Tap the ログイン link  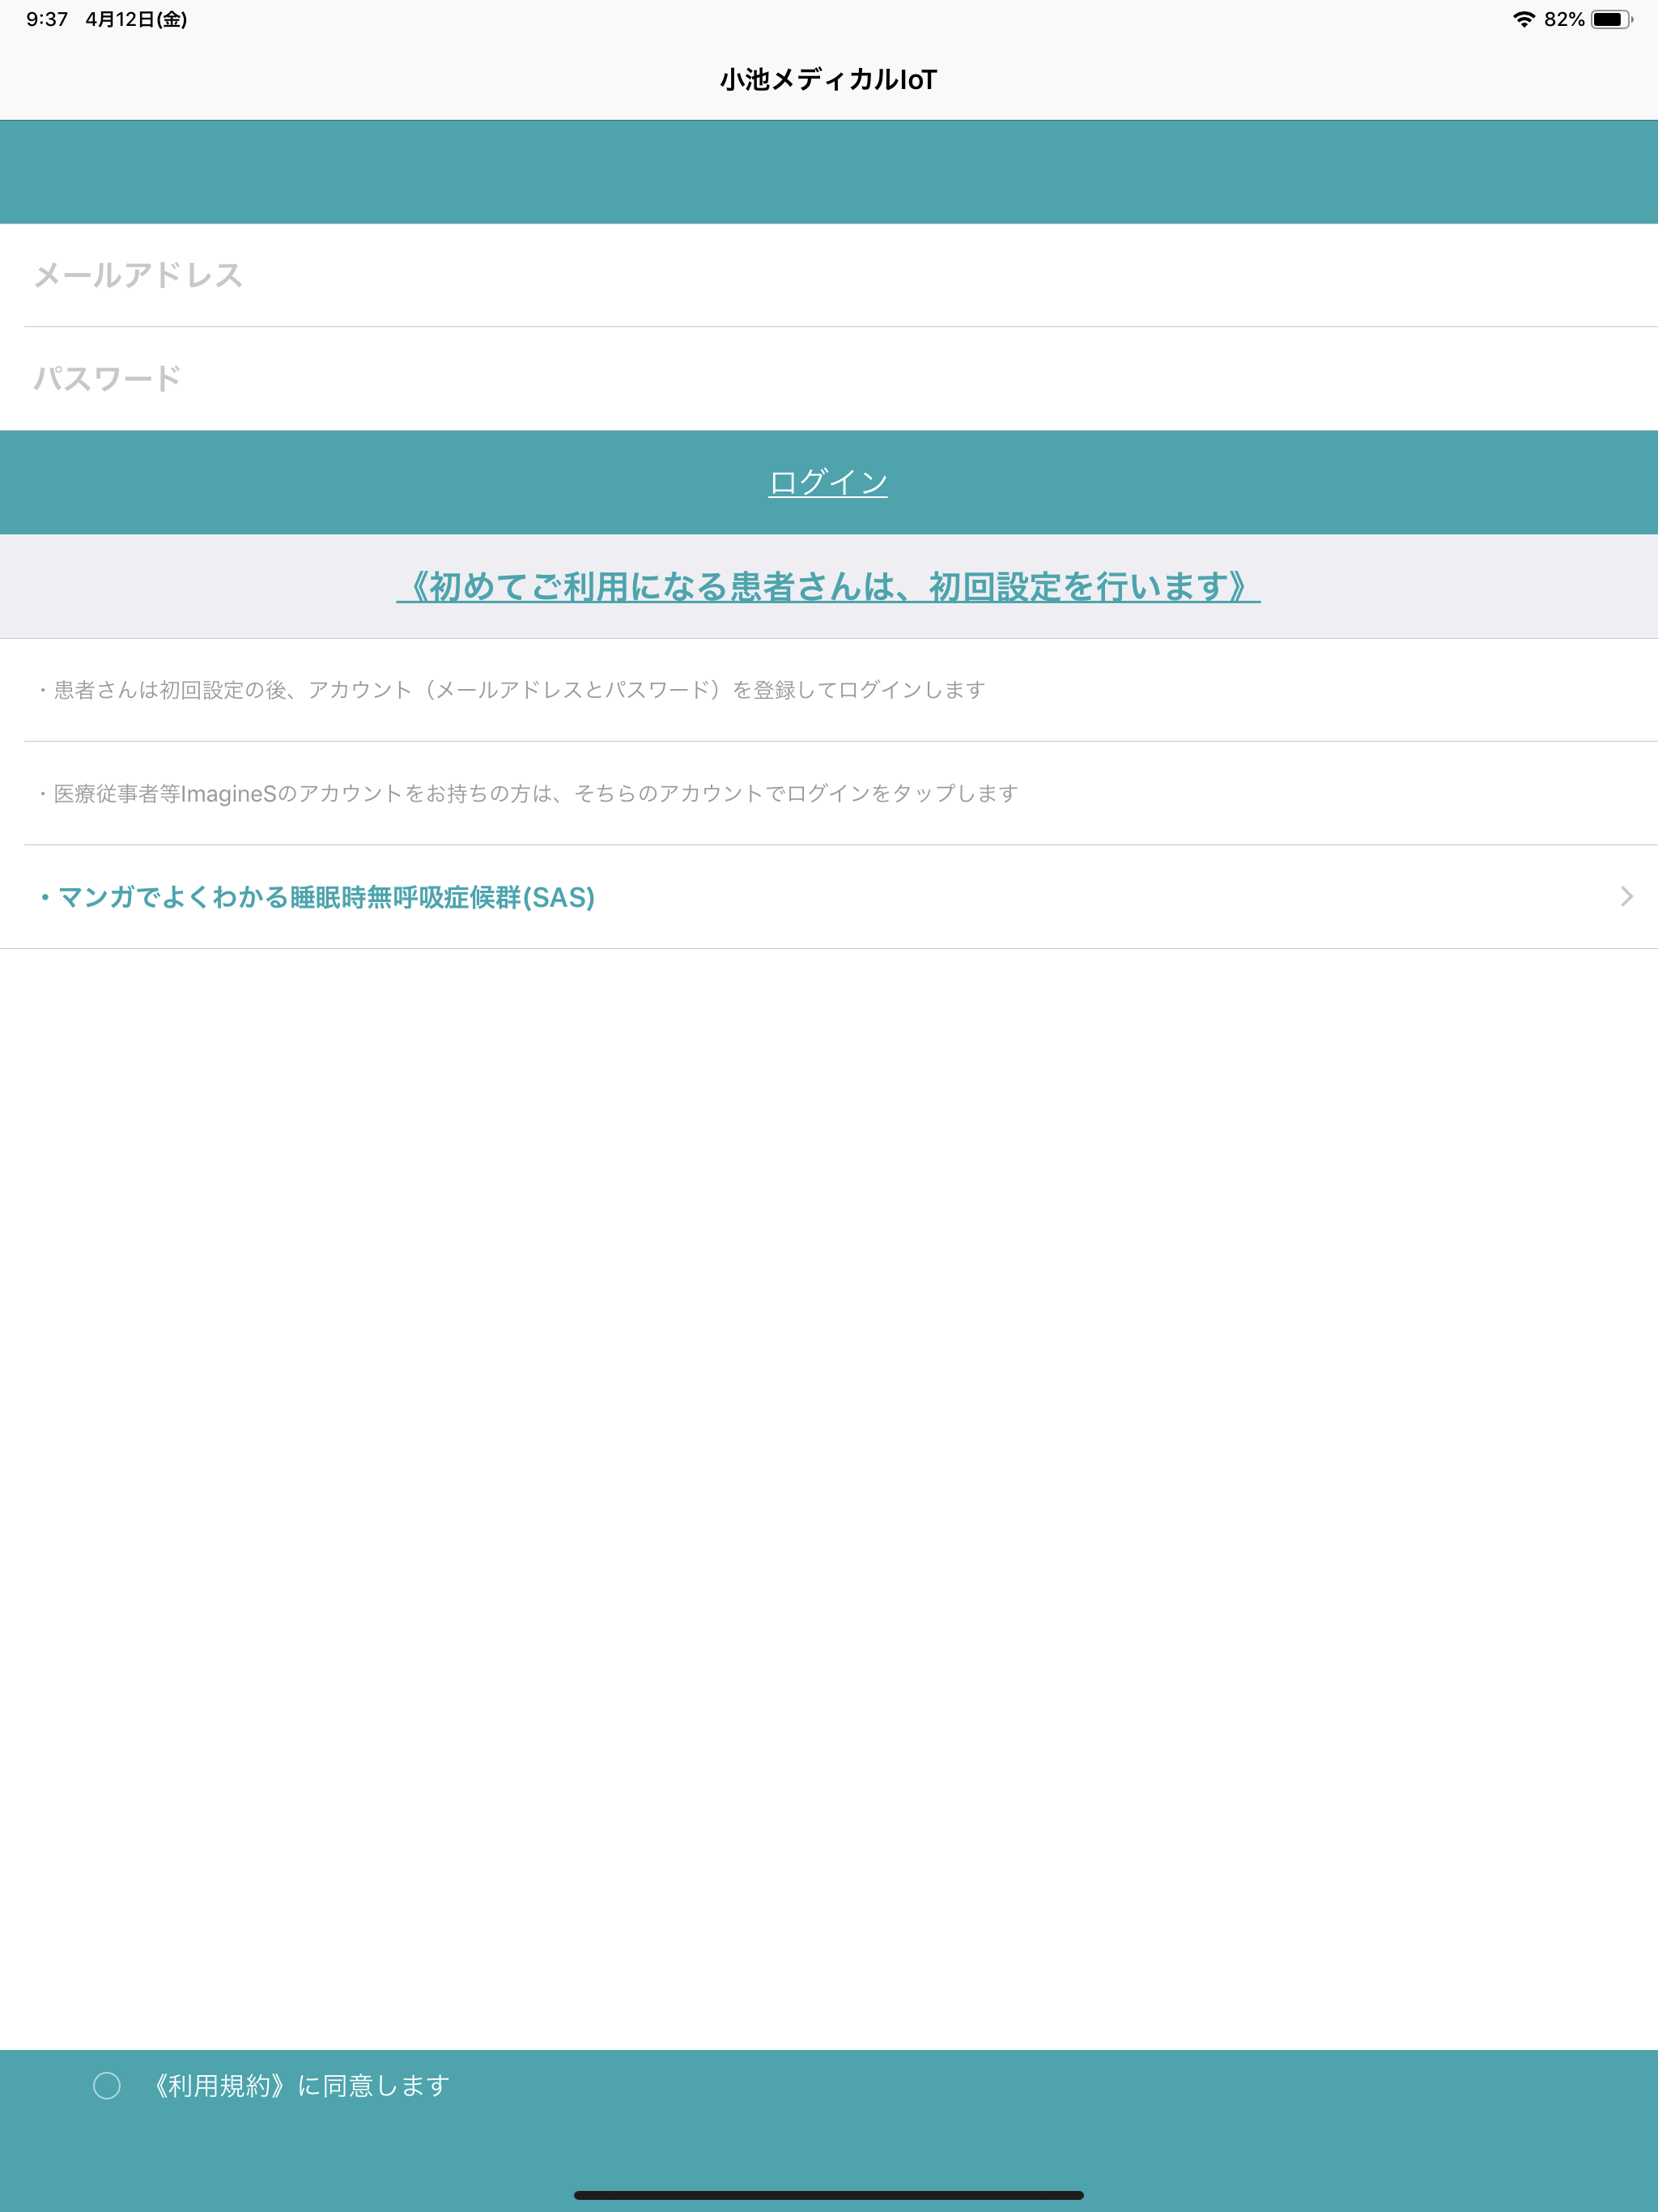click(828, 482)
